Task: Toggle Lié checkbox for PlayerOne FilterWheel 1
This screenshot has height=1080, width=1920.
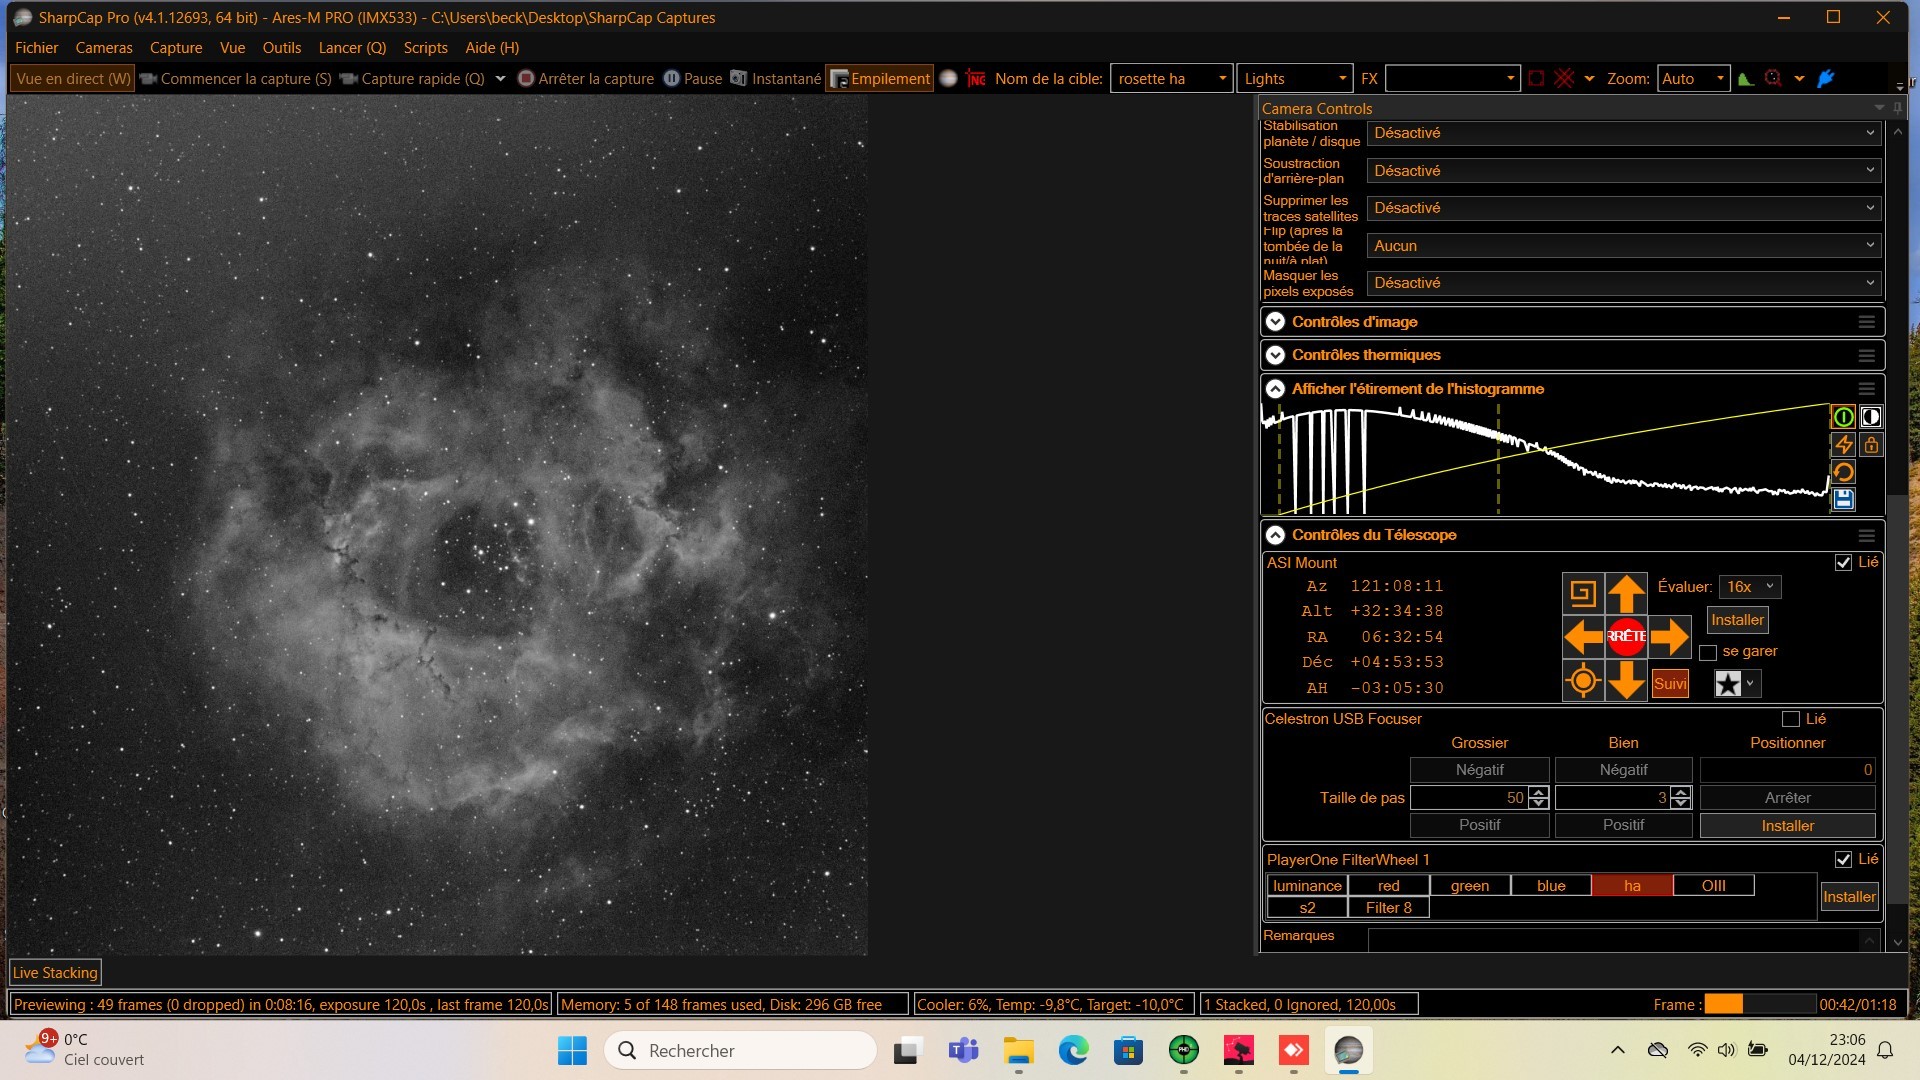Action: pos(1843,860)
